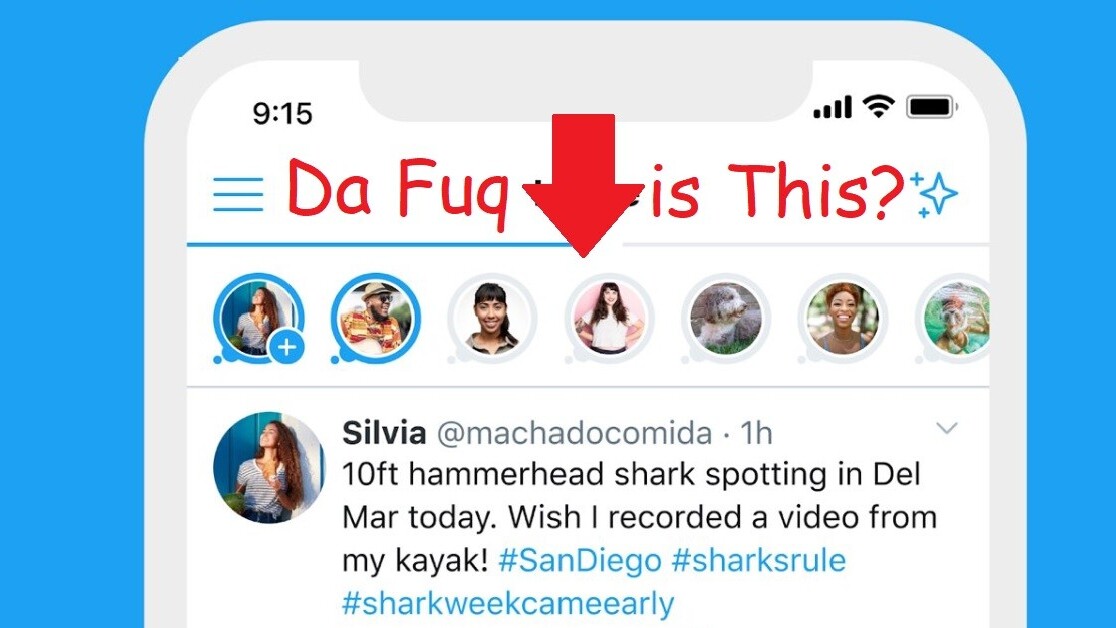The width and height of the screenshot is (1116, 628).
Task: Click the Wi-Fi status icon
Action: click(877, 106)
